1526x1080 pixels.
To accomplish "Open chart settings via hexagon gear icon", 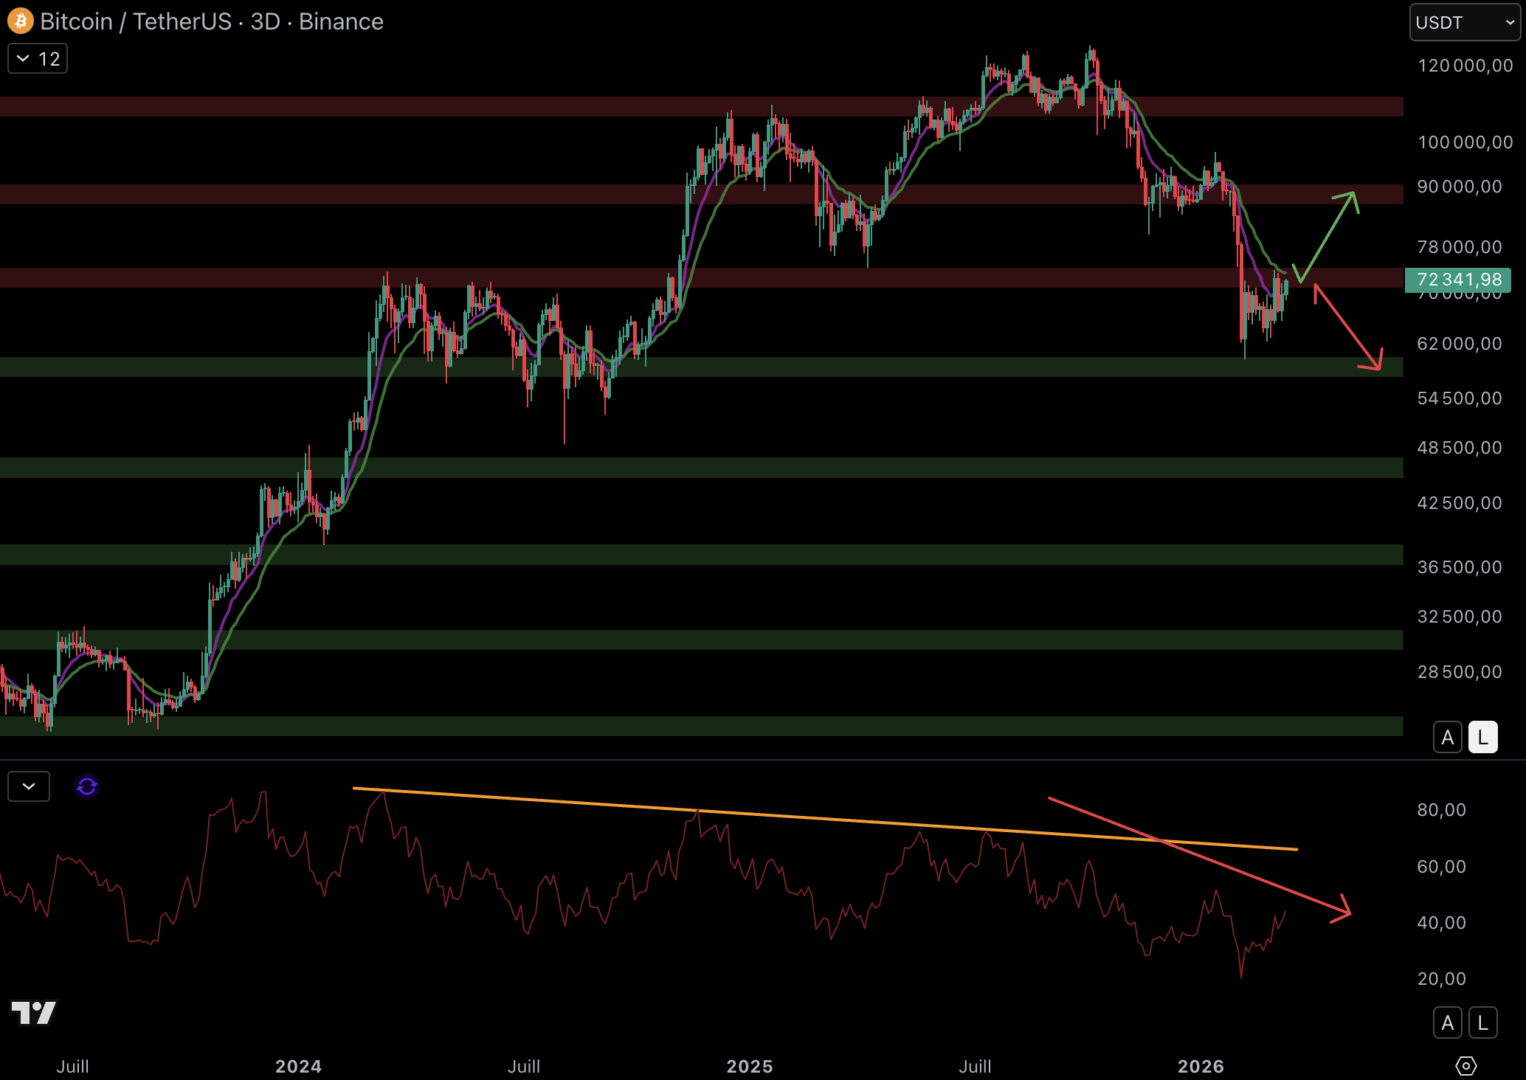I will pos(1465,1066).
